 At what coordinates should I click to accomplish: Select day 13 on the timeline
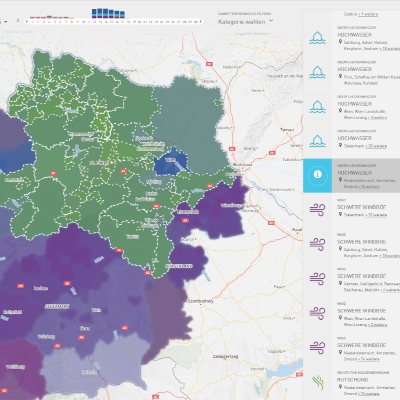tap(100, 22)
